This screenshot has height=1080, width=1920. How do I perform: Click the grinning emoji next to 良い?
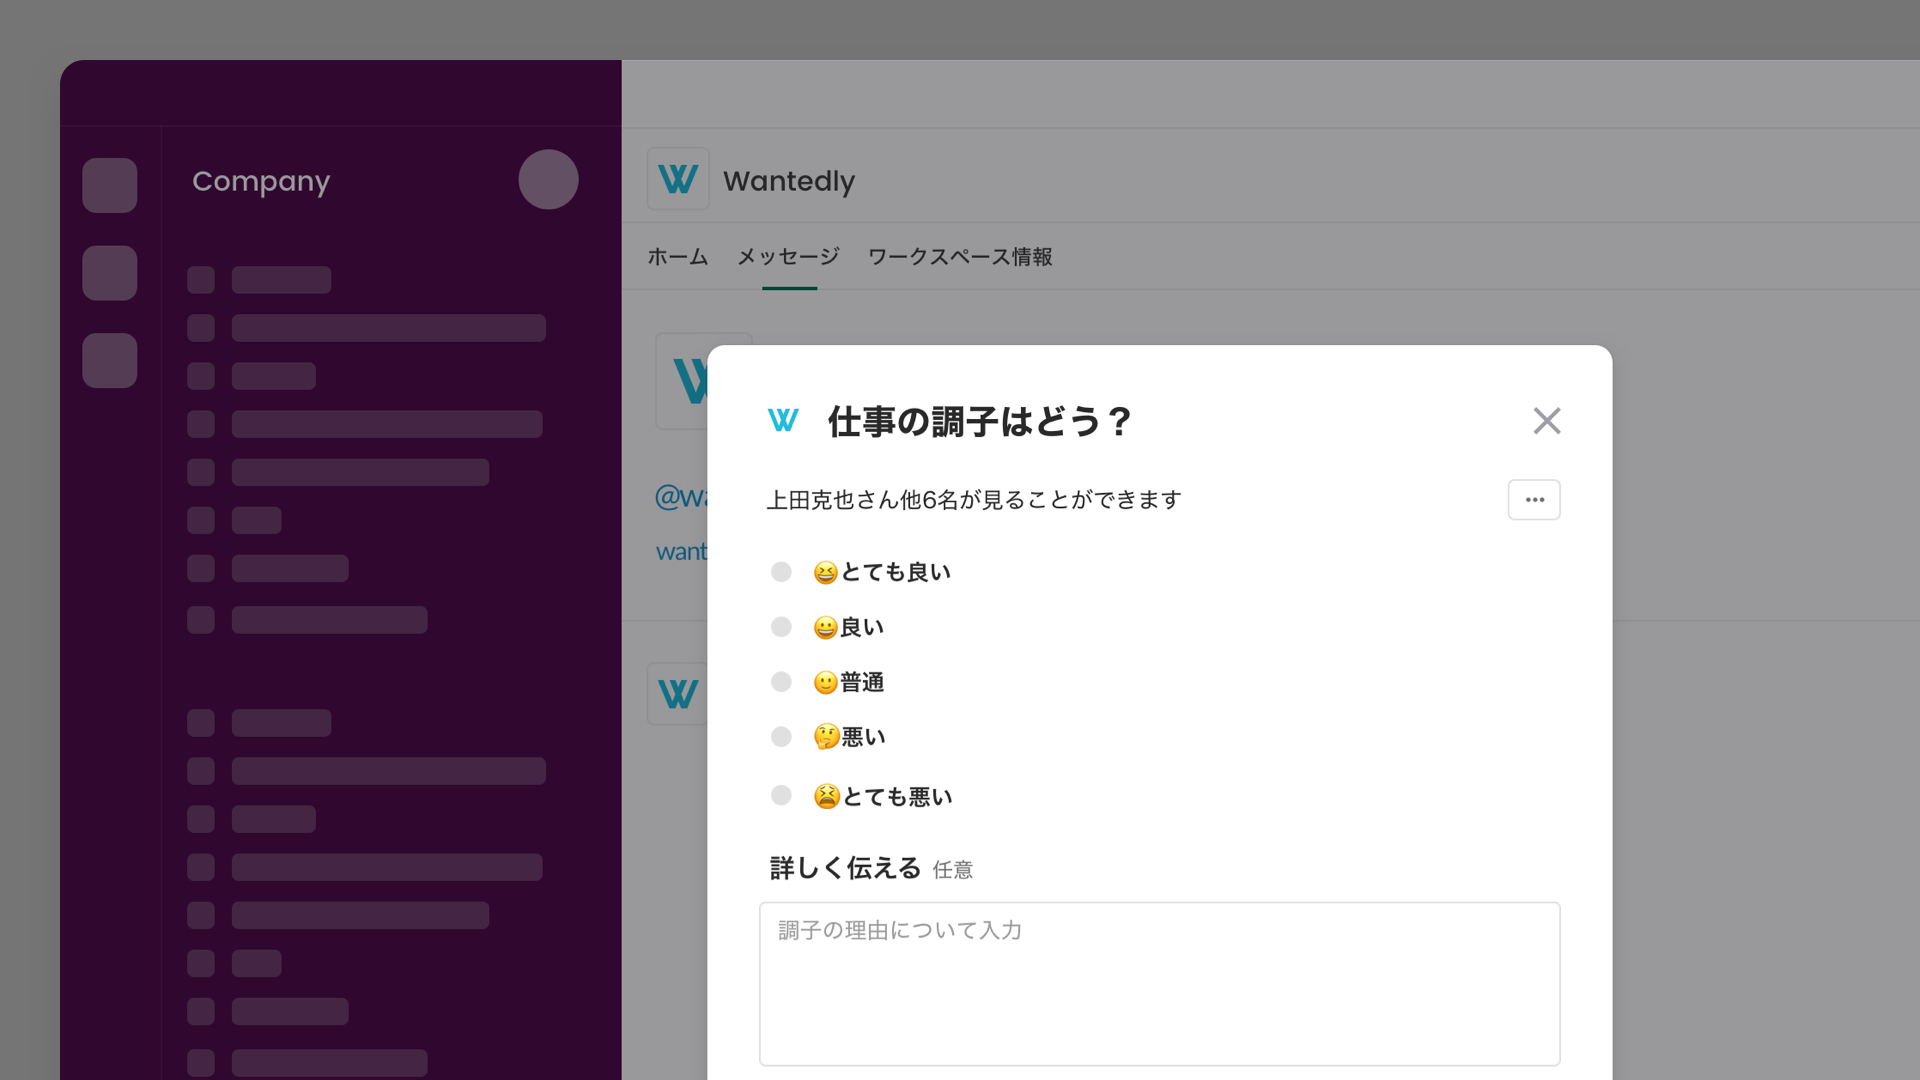(x=825, y=627)
